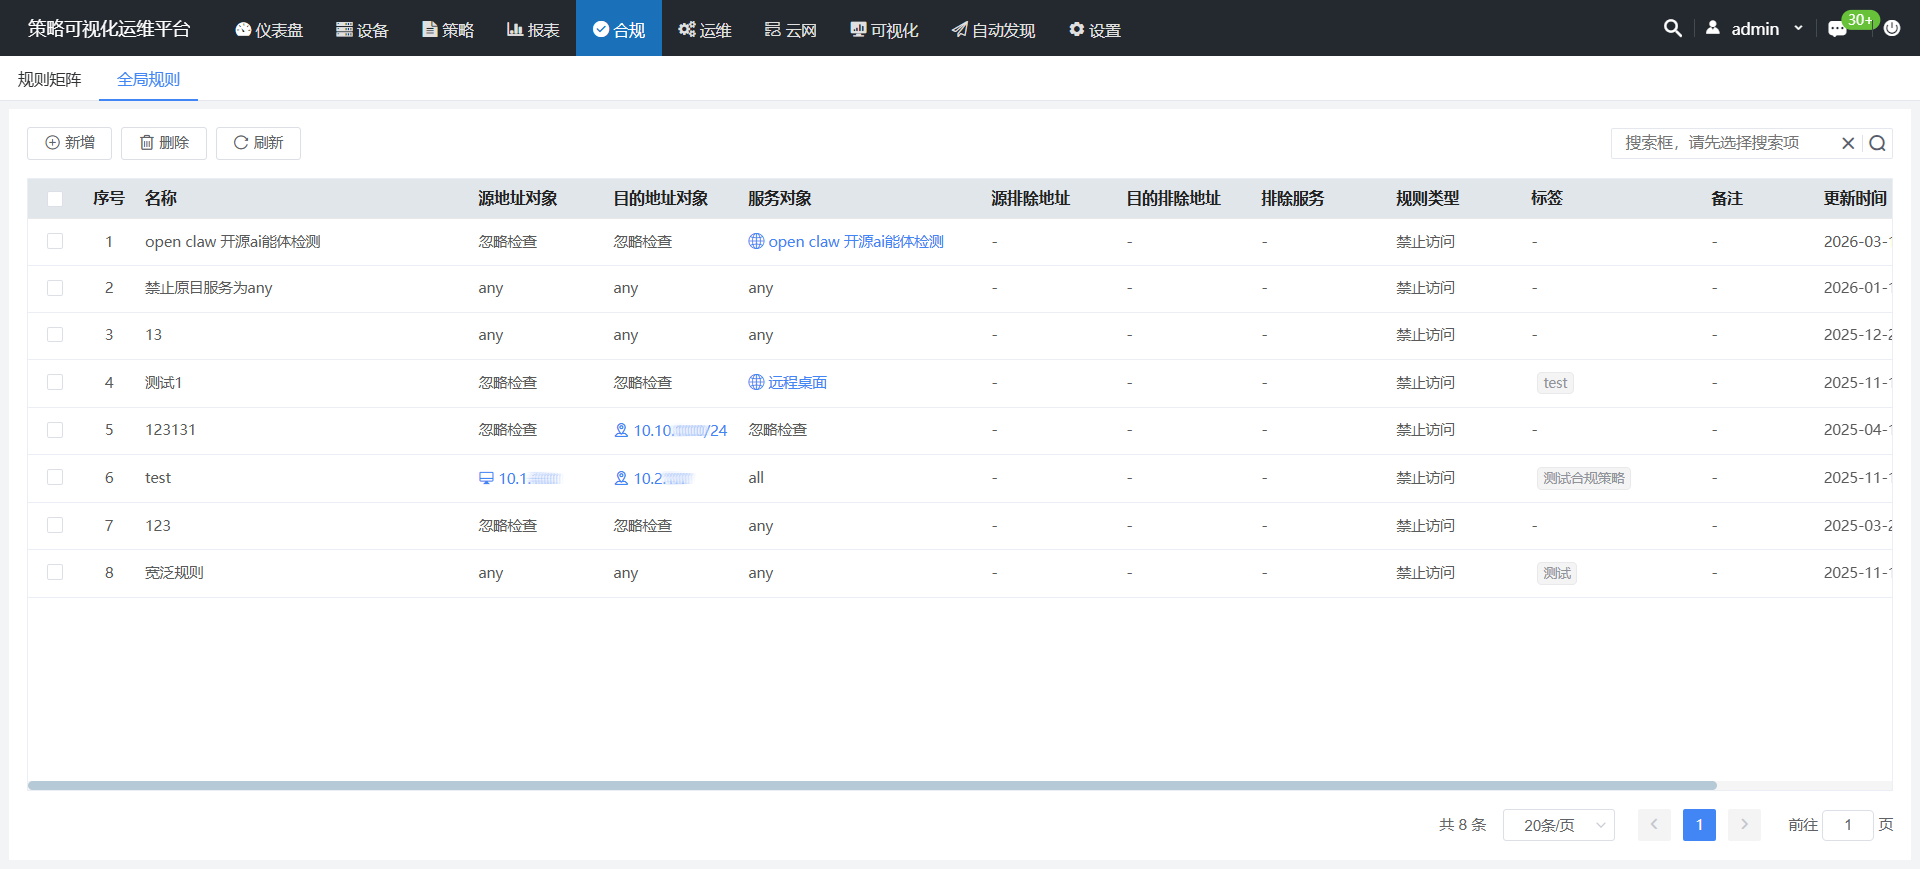Select the checkbox for 宽泛规则 row
The width and height of the screenshot is (1920, 869).
point(55,572)
